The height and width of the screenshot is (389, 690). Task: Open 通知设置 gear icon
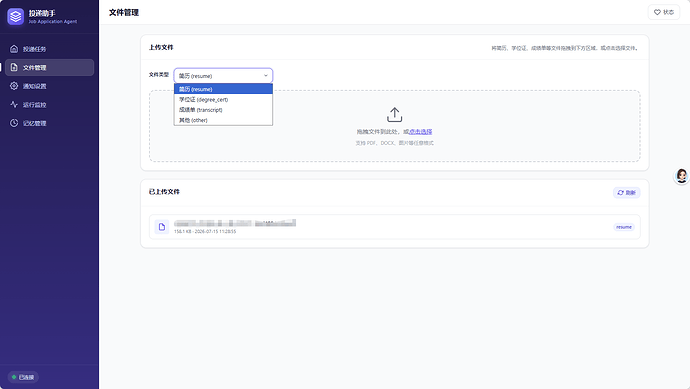(x=14, y=86)
